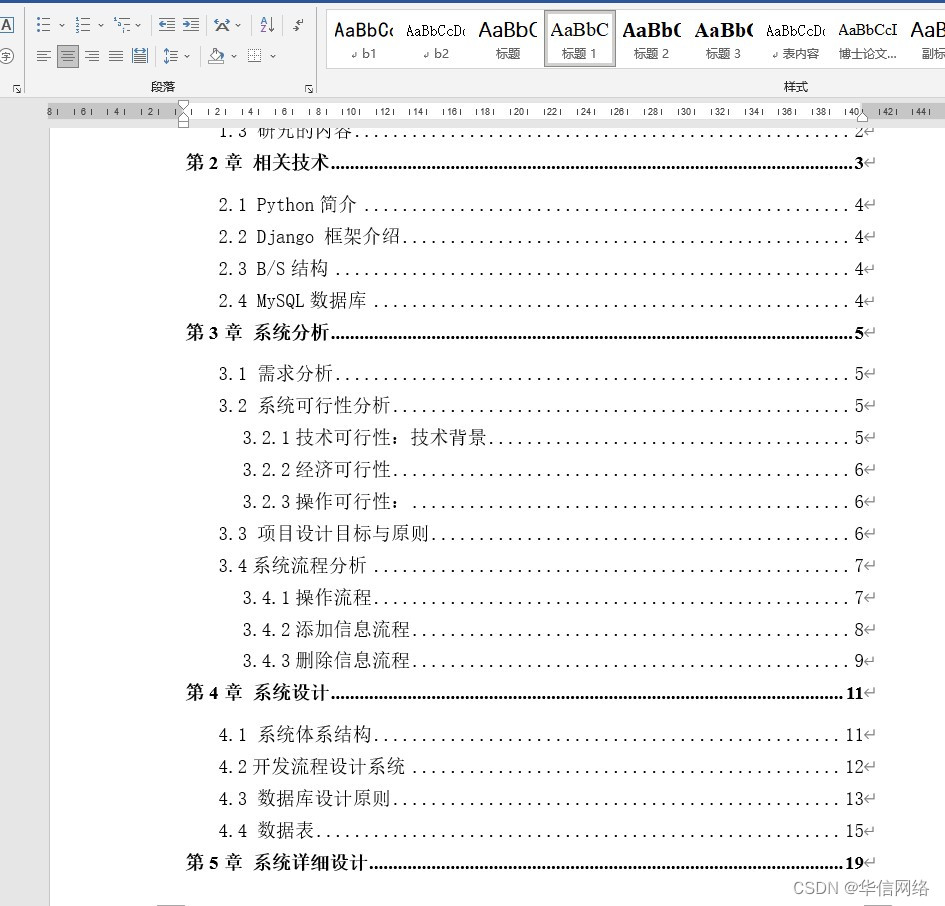Select the bullets list icon
The width and height of the screenshot is (945, 906).
[x=44, y=24]
